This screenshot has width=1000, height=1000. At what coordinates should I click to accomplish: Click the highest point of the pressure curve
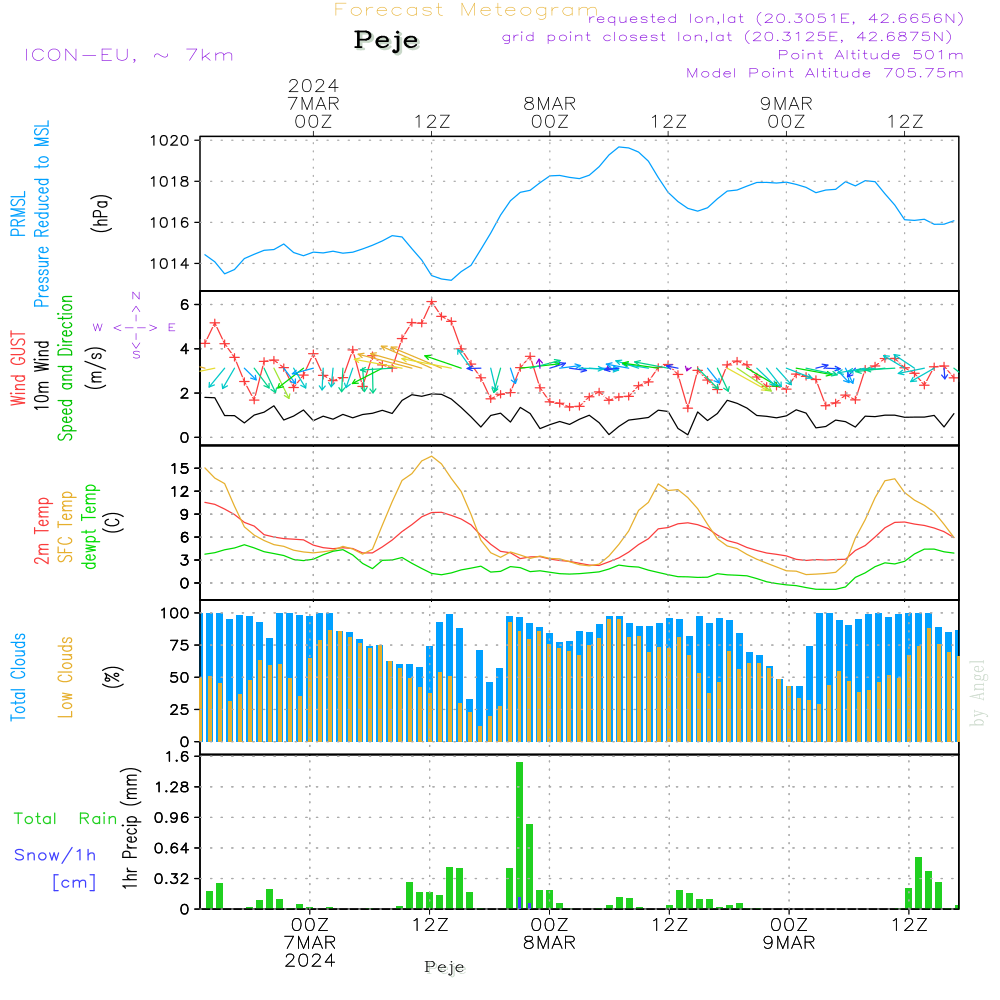point(621,147)
